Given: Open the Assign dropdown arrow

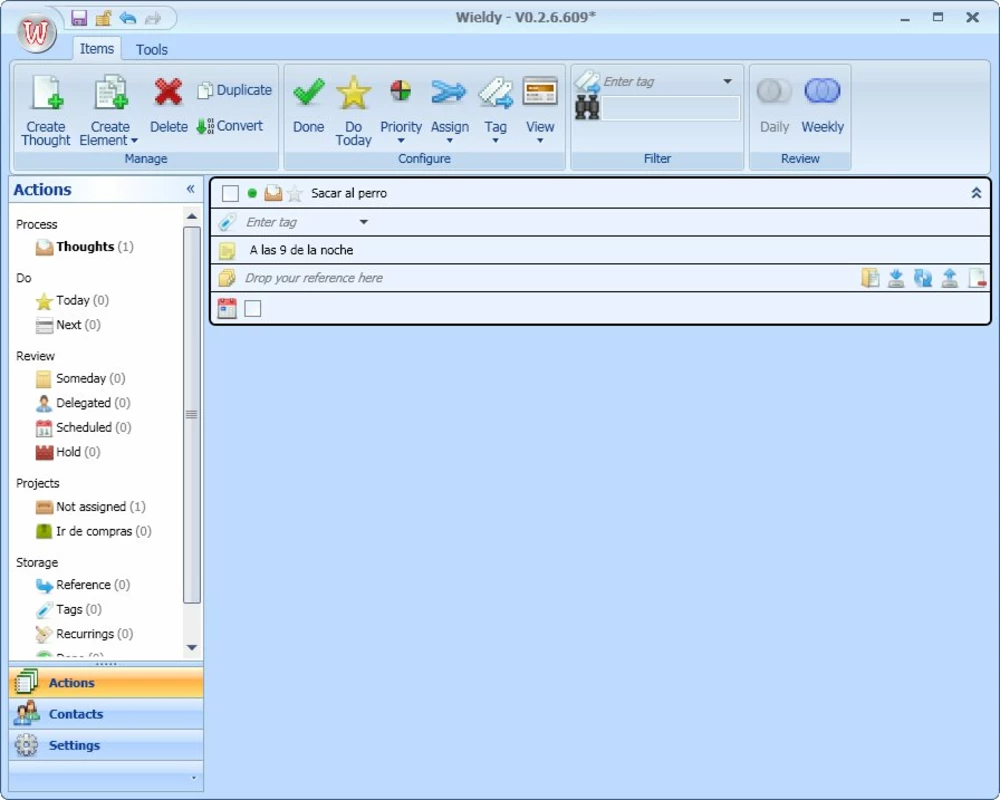Looking at the screenshot, I should tap(450, 141).
